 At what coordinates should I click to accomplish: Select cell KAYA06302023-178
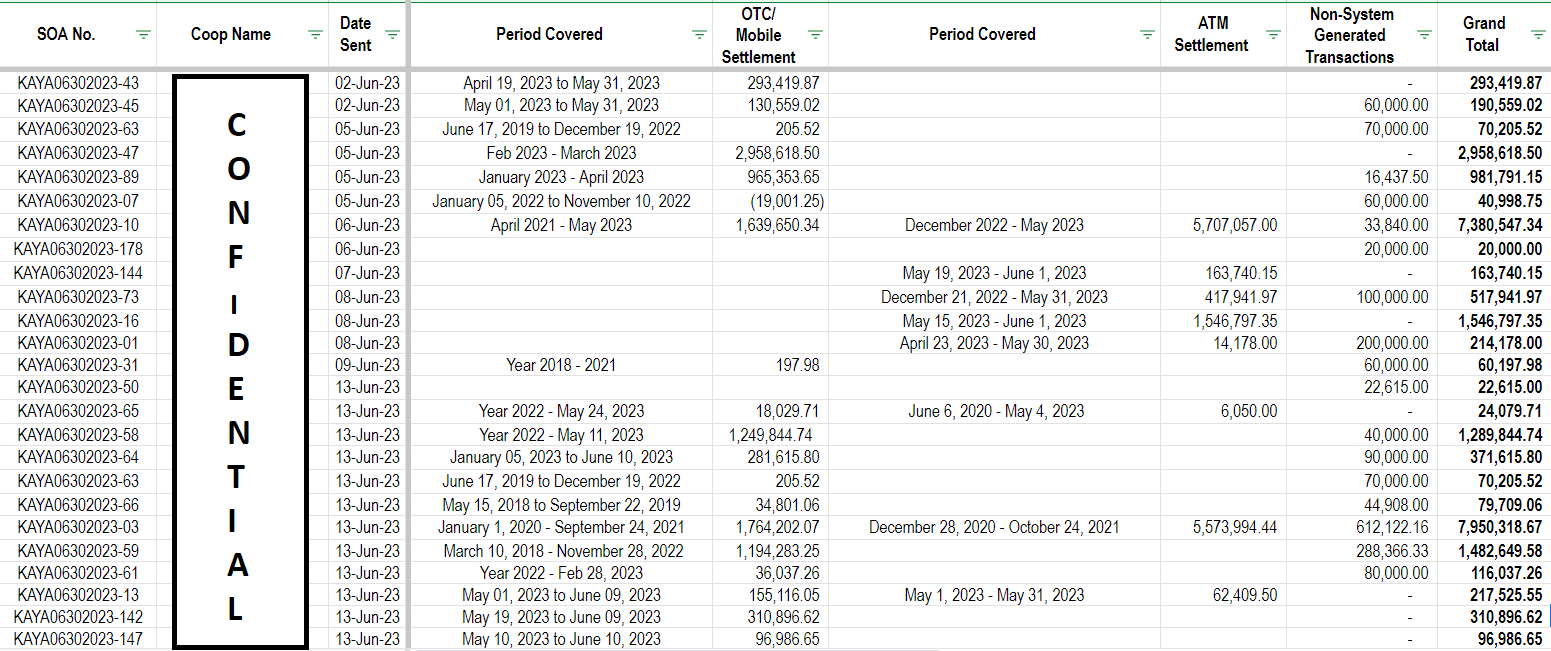pos(78,249)
